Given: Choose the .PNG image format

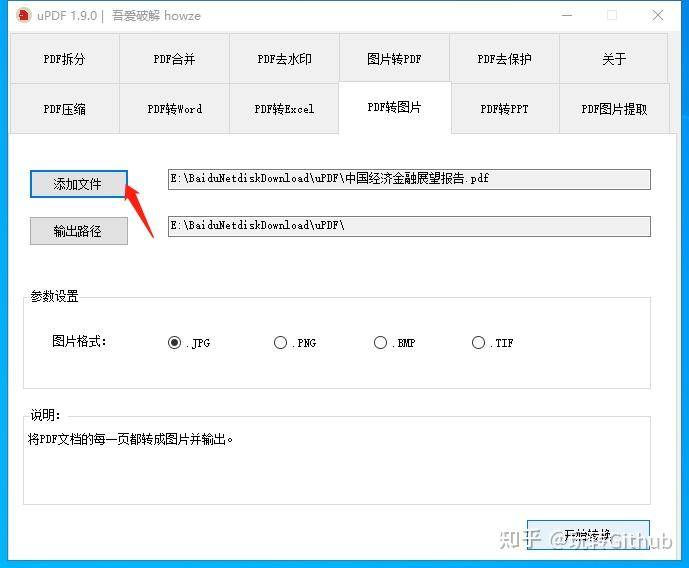Looking at the screenshot, I should click(x=295, y=343).
